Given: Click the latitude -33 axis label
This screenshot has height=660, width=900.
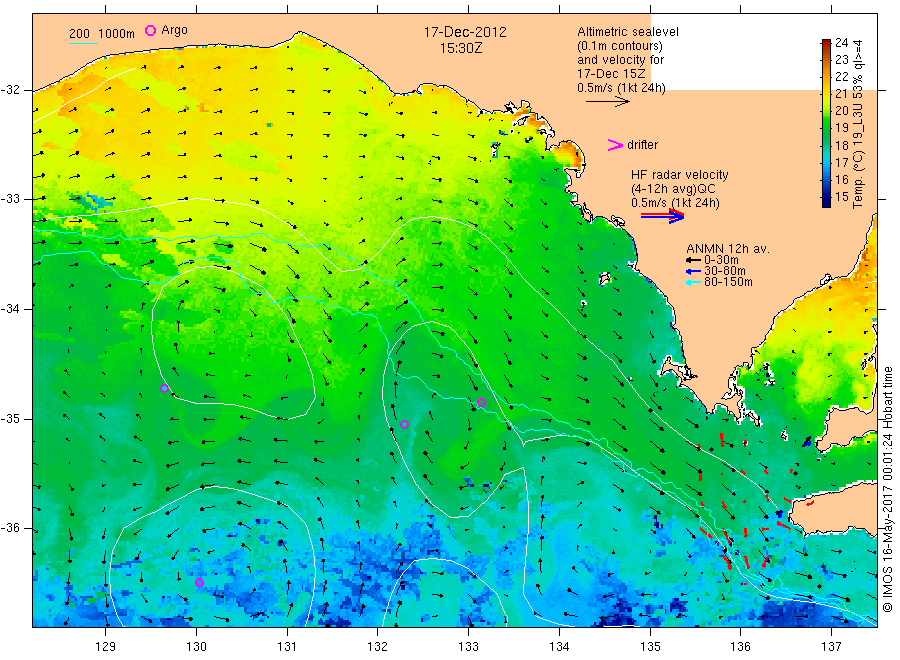Looking at the screenshot, I should coord(10,199).
